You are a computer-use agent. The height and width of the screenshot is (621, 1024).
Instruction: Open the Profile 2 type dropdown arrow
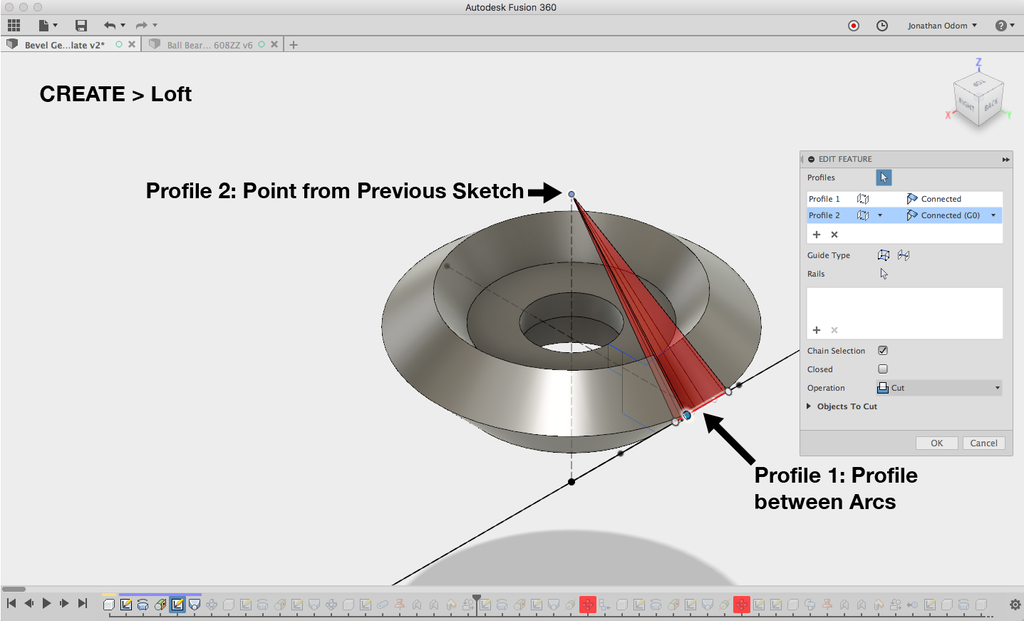tap(880, 215)
